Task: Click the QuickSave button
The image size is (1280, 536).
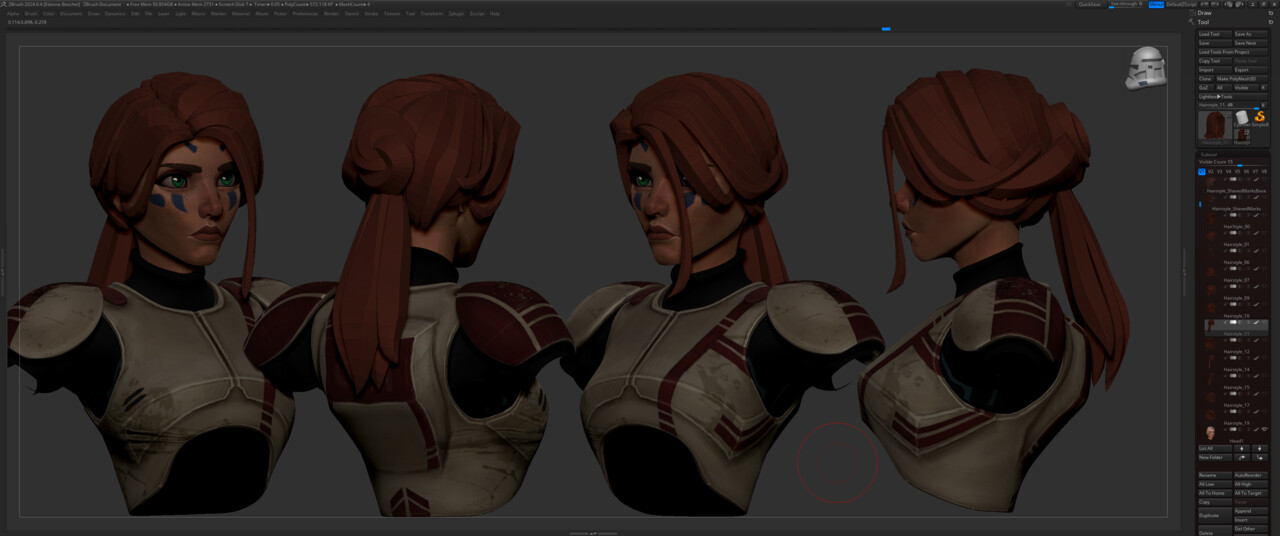Action: [x=1089, y=4]
